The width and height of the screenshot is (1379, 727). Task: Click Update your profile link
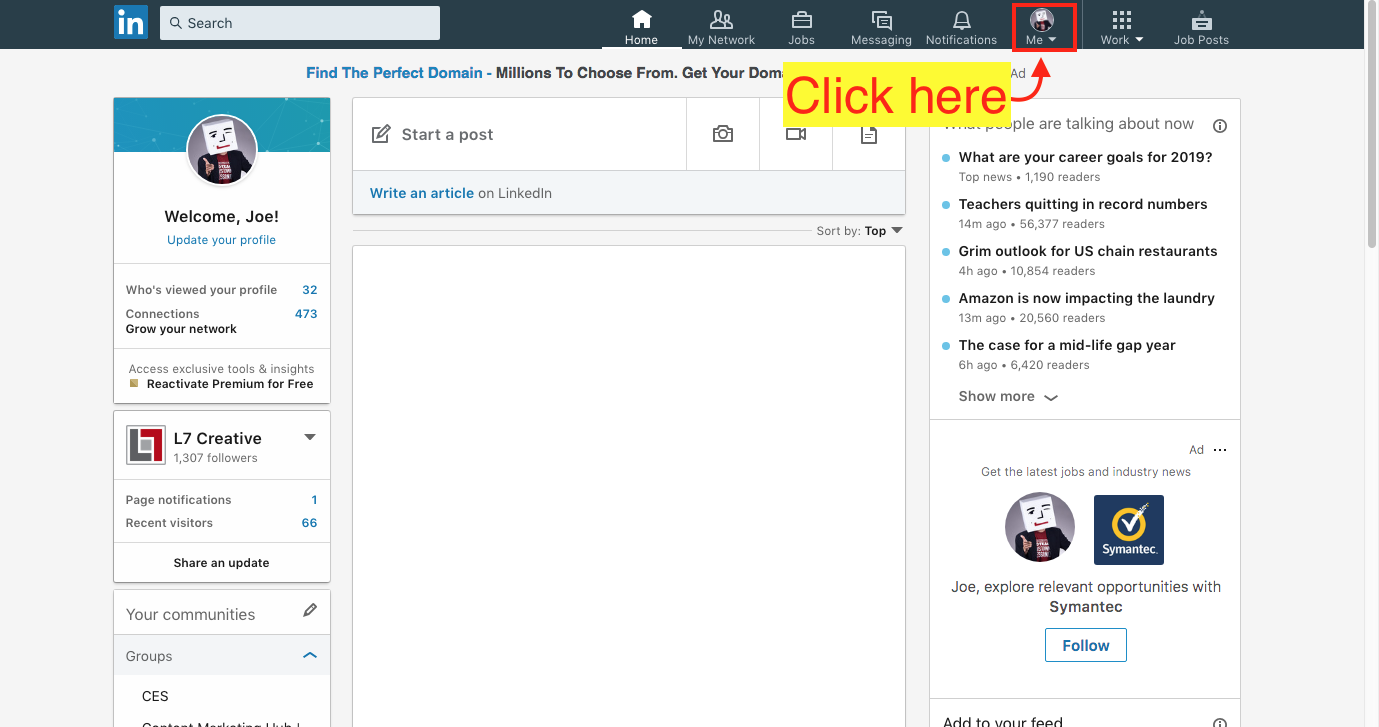222,240
